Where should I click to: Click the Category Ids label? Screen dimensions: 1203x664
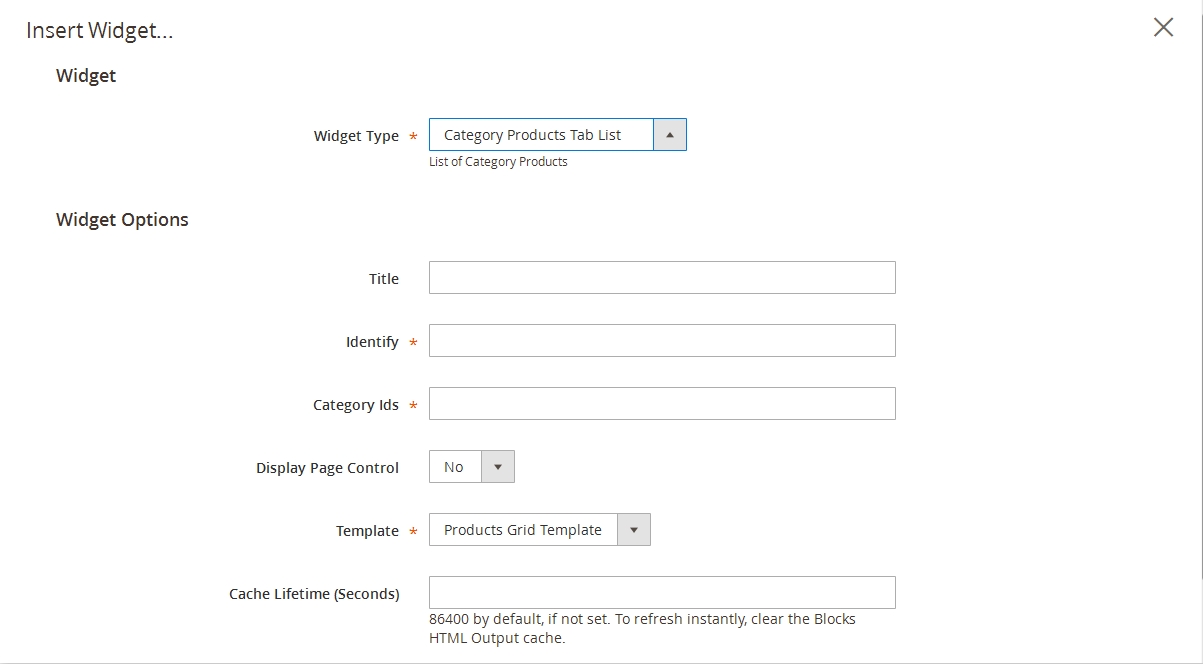click(x=356, y=405)
